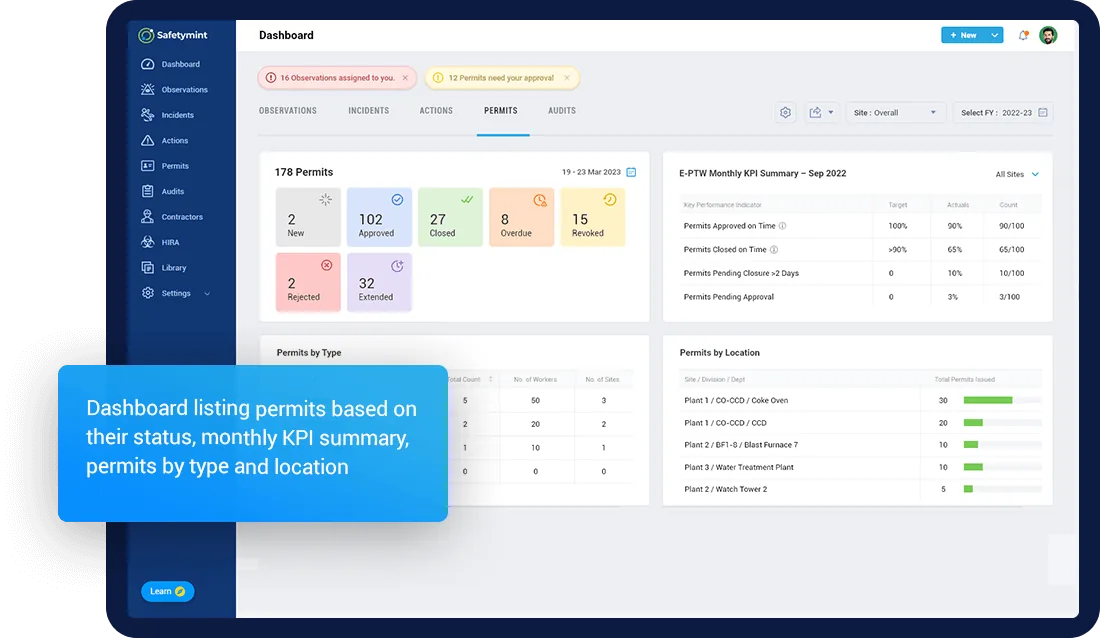Image resolution: width=1100 pixels, height=638 pixels.
Task: Click the export share icon
Action: [815, 112]
